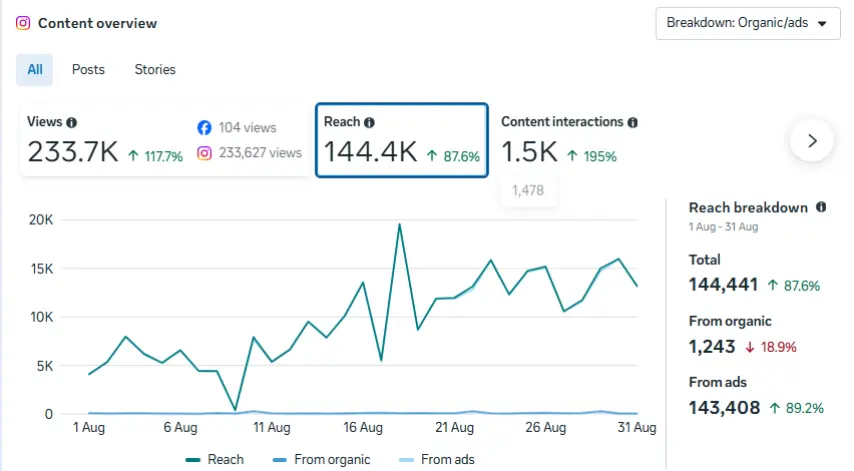Click the 11 Aug x-axis label
The image size is (854, 471).
(271, 428)
